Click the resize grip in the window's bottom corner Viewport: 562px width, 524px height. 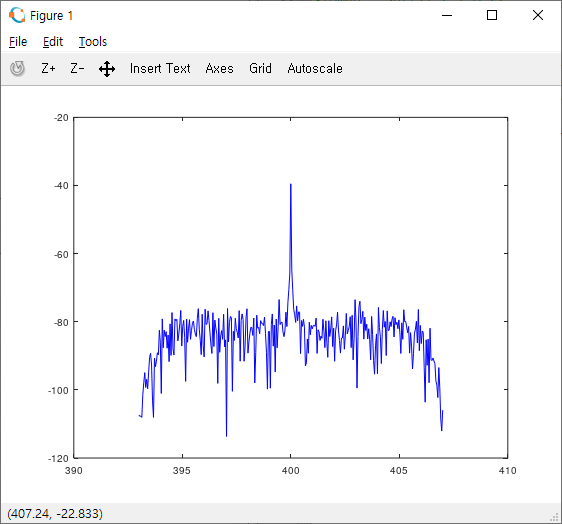pos(555,517)
